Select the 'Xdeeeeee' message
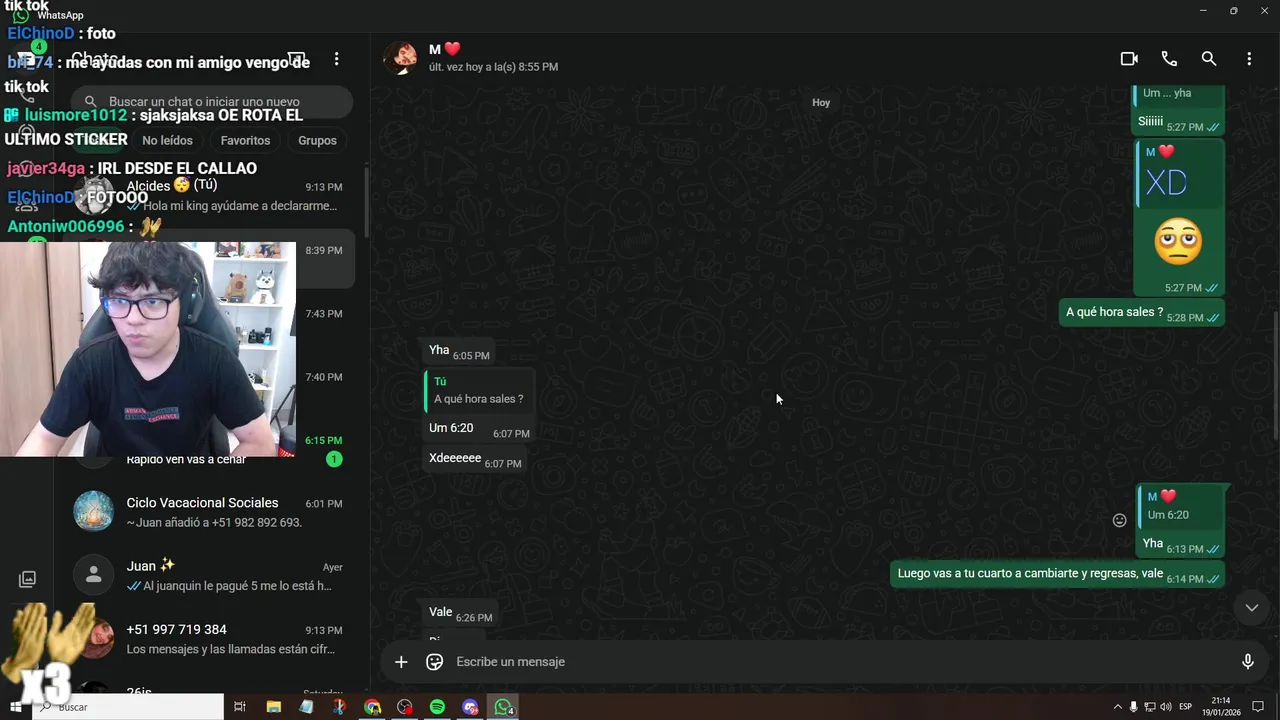 point(474,460)
